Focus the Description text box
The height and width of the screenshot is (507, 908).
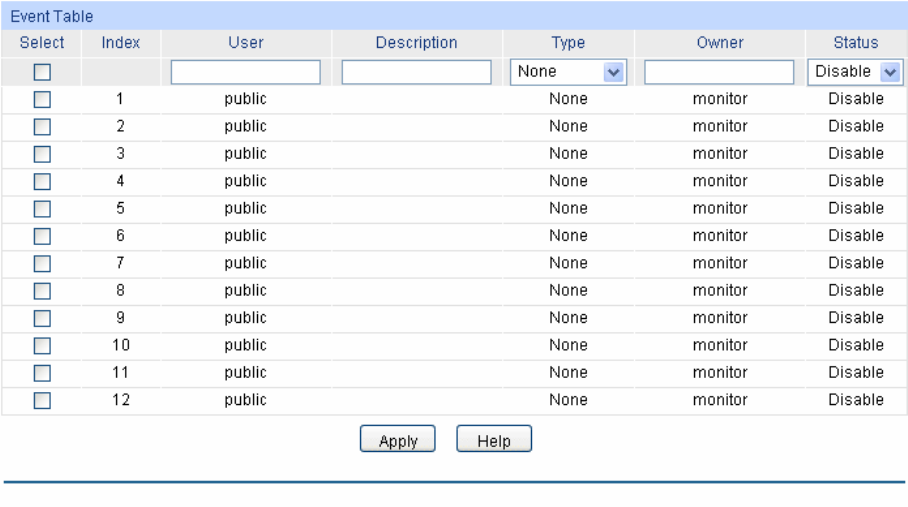click(416, 72)
